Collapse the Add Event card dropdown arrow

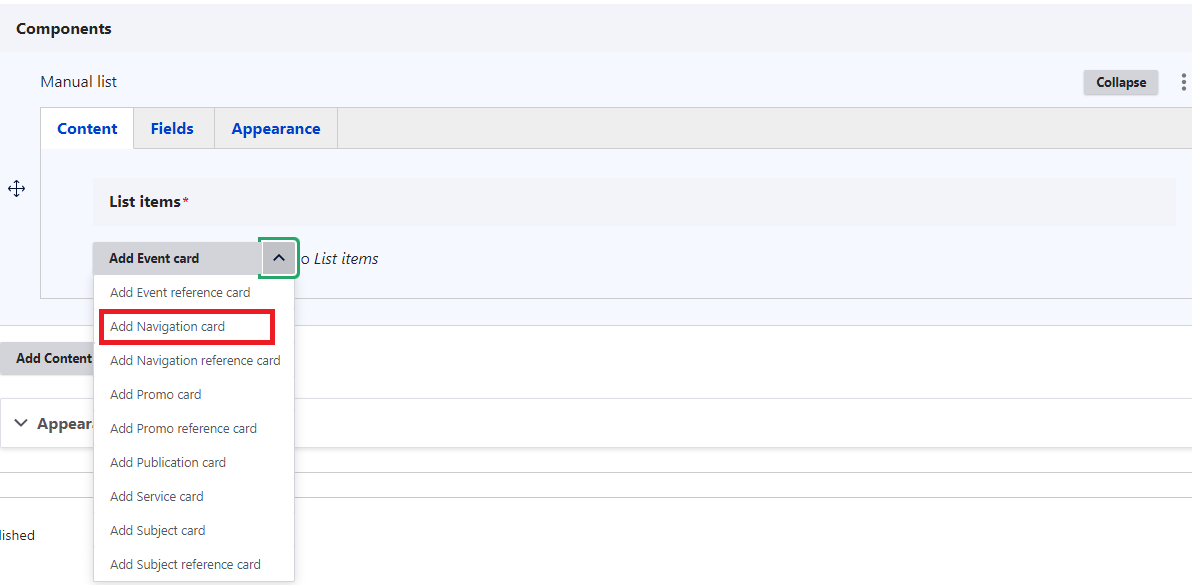(x=278, y=258)
